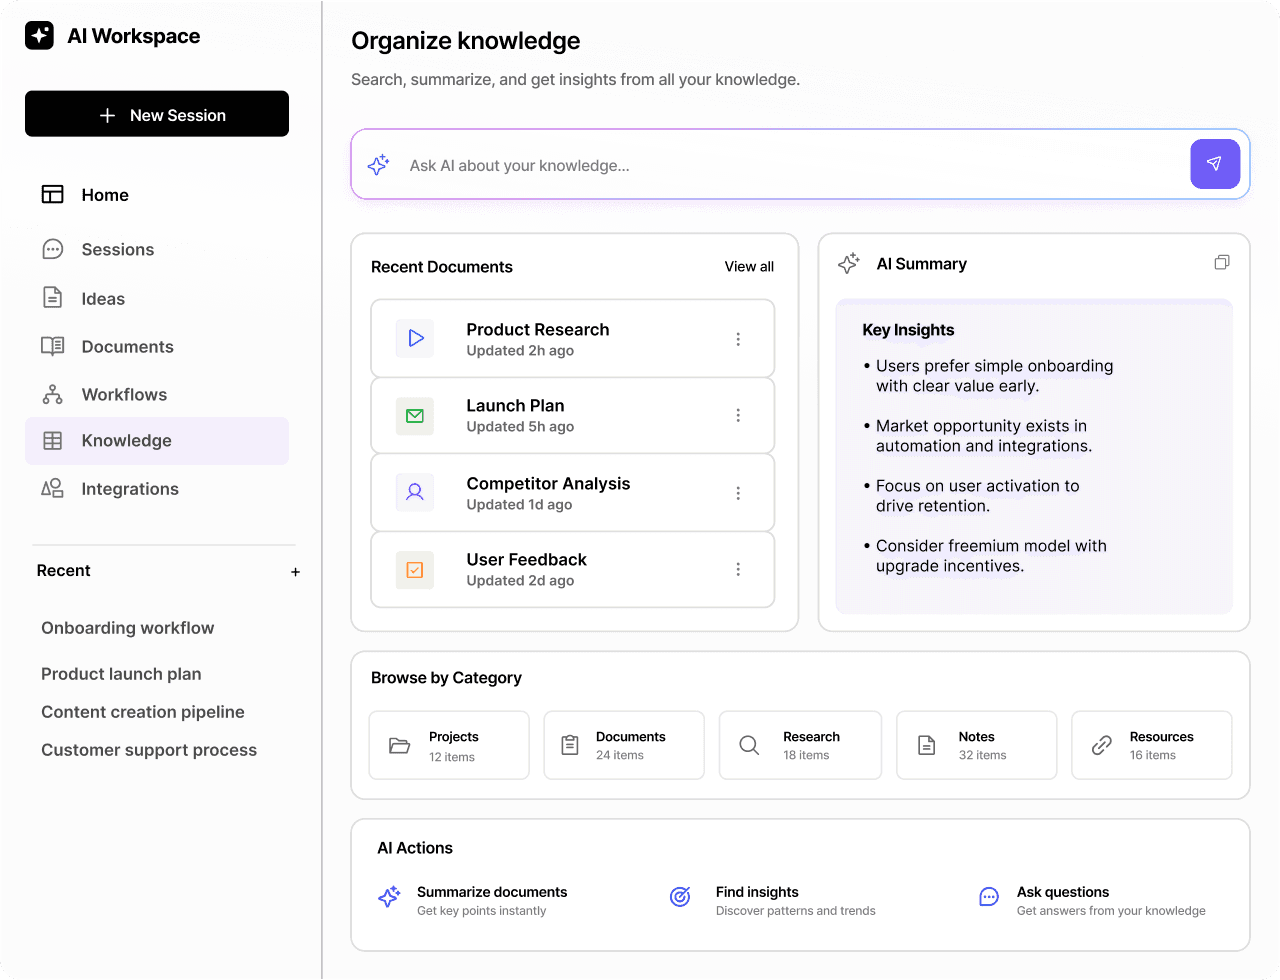Copy the AI Summary using the copy icon
This screenshot has width=1280, height=980.
tap(1222, 262)
